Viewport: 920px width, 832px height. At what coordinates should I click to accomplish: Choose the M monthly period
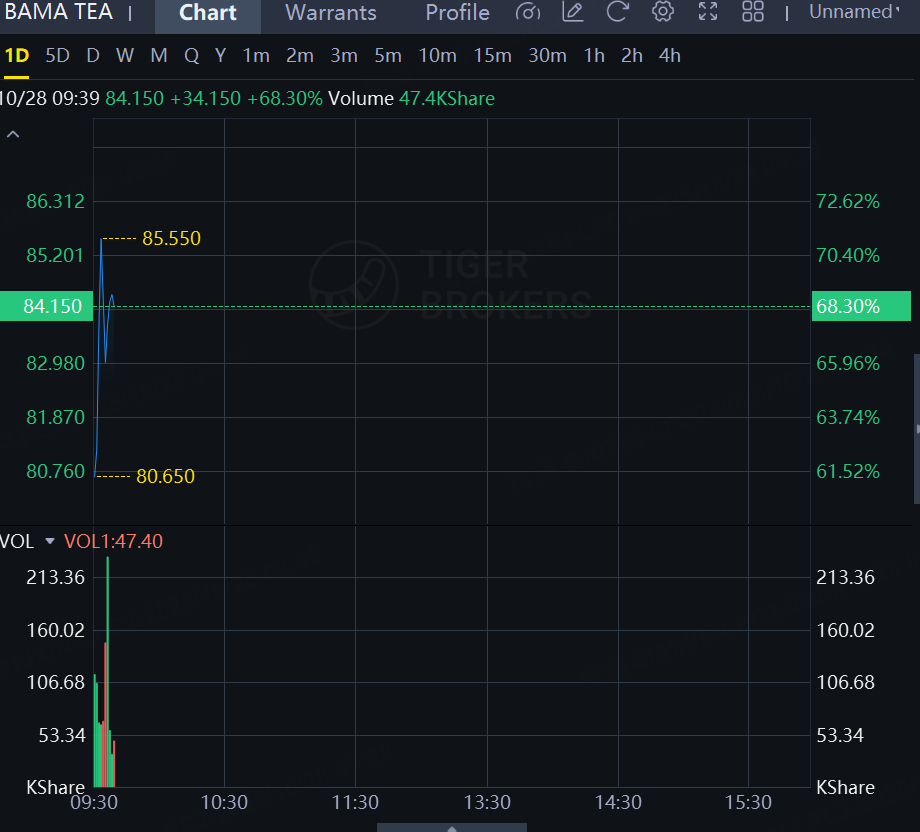pos(158,56)
